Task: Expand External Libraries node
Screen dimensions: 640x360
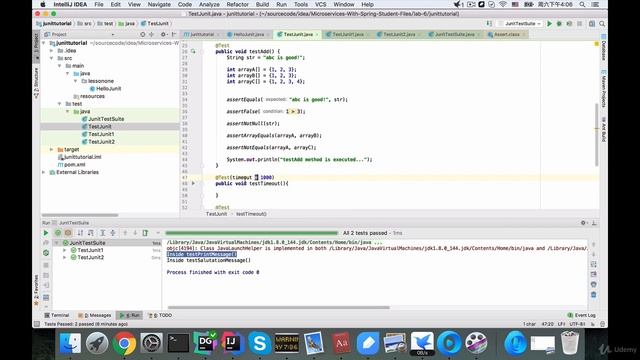Action: [x=44, y=172]
